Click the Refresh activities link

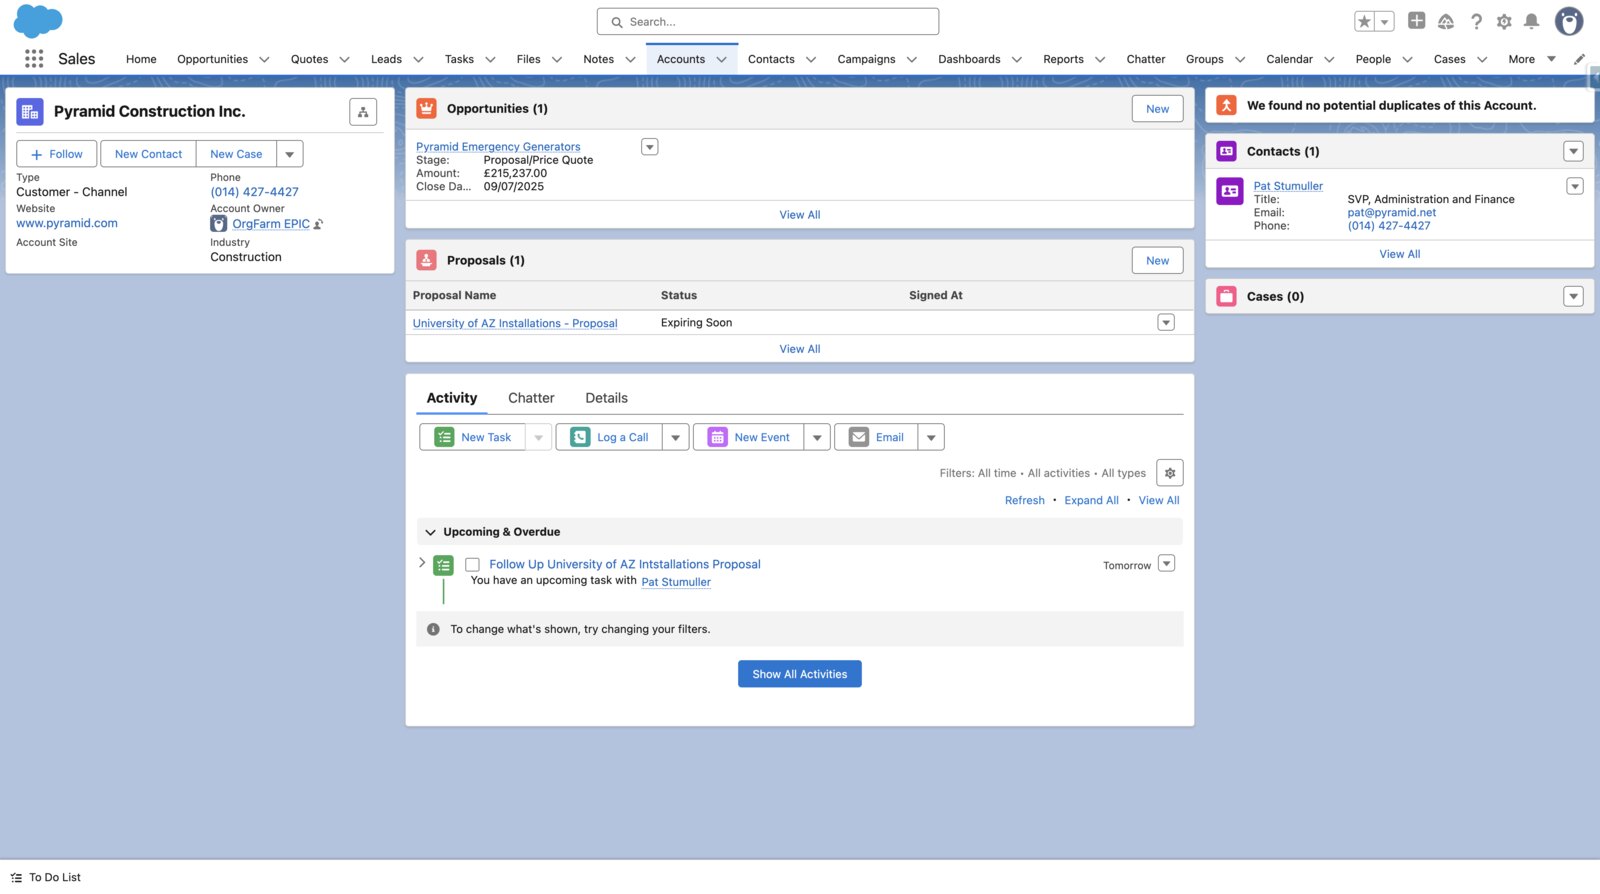tap(1025, 500)
